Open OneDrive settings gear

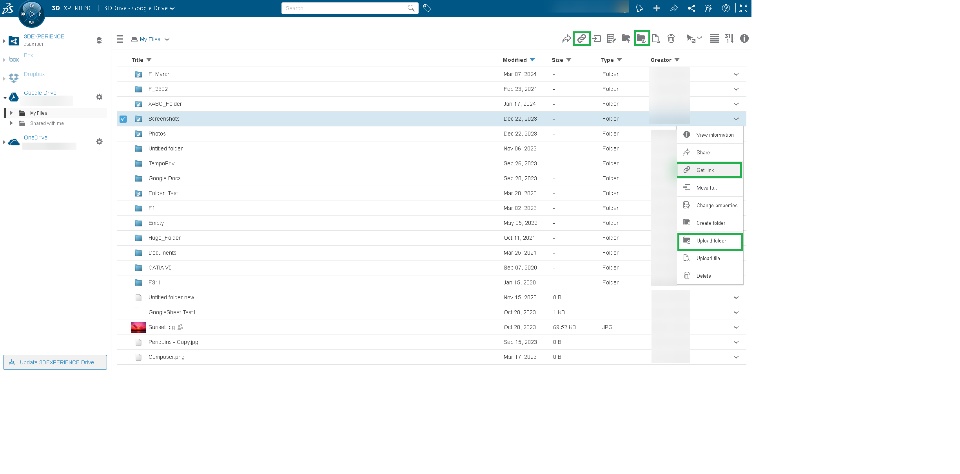[x=99, y=141]
